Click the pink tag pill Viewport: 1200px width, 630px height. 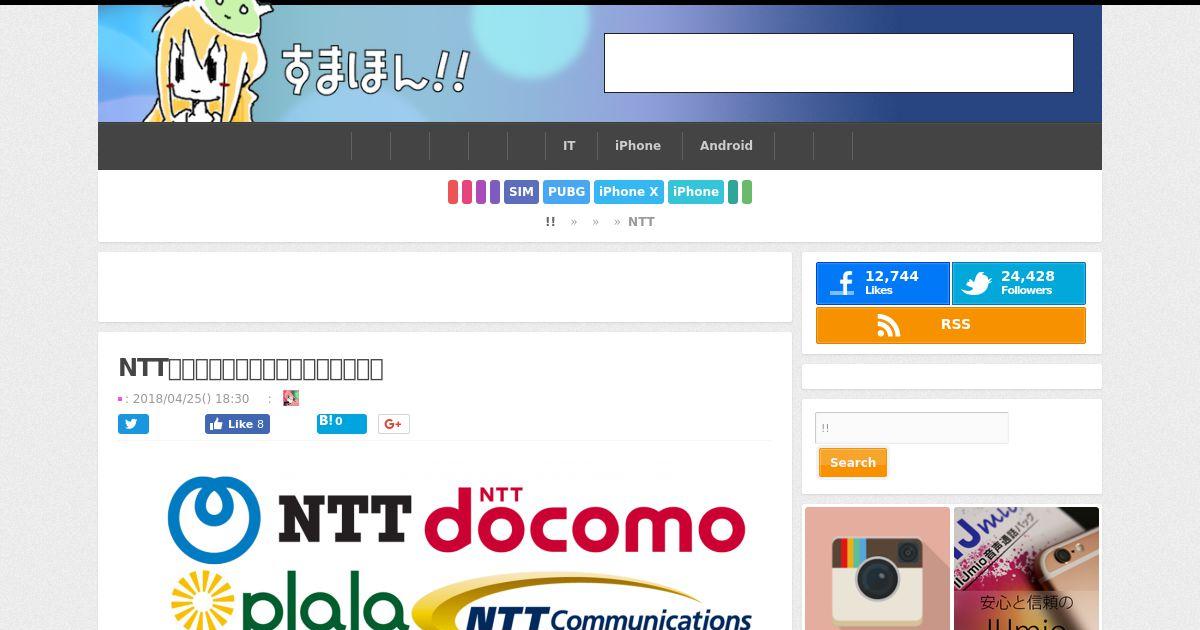coord(467,192)
